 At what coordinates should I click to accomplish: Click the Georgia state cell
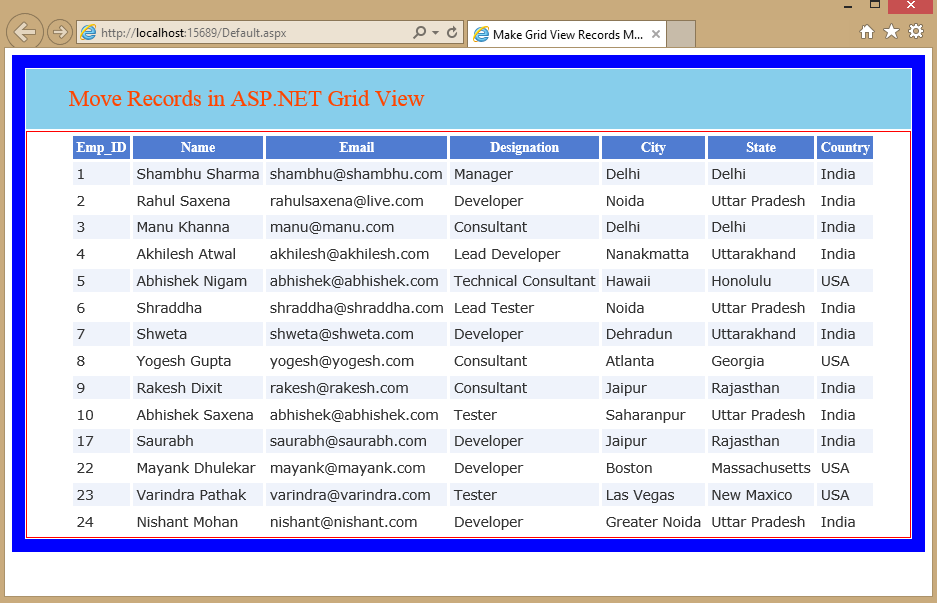click(x=761, y=361)
